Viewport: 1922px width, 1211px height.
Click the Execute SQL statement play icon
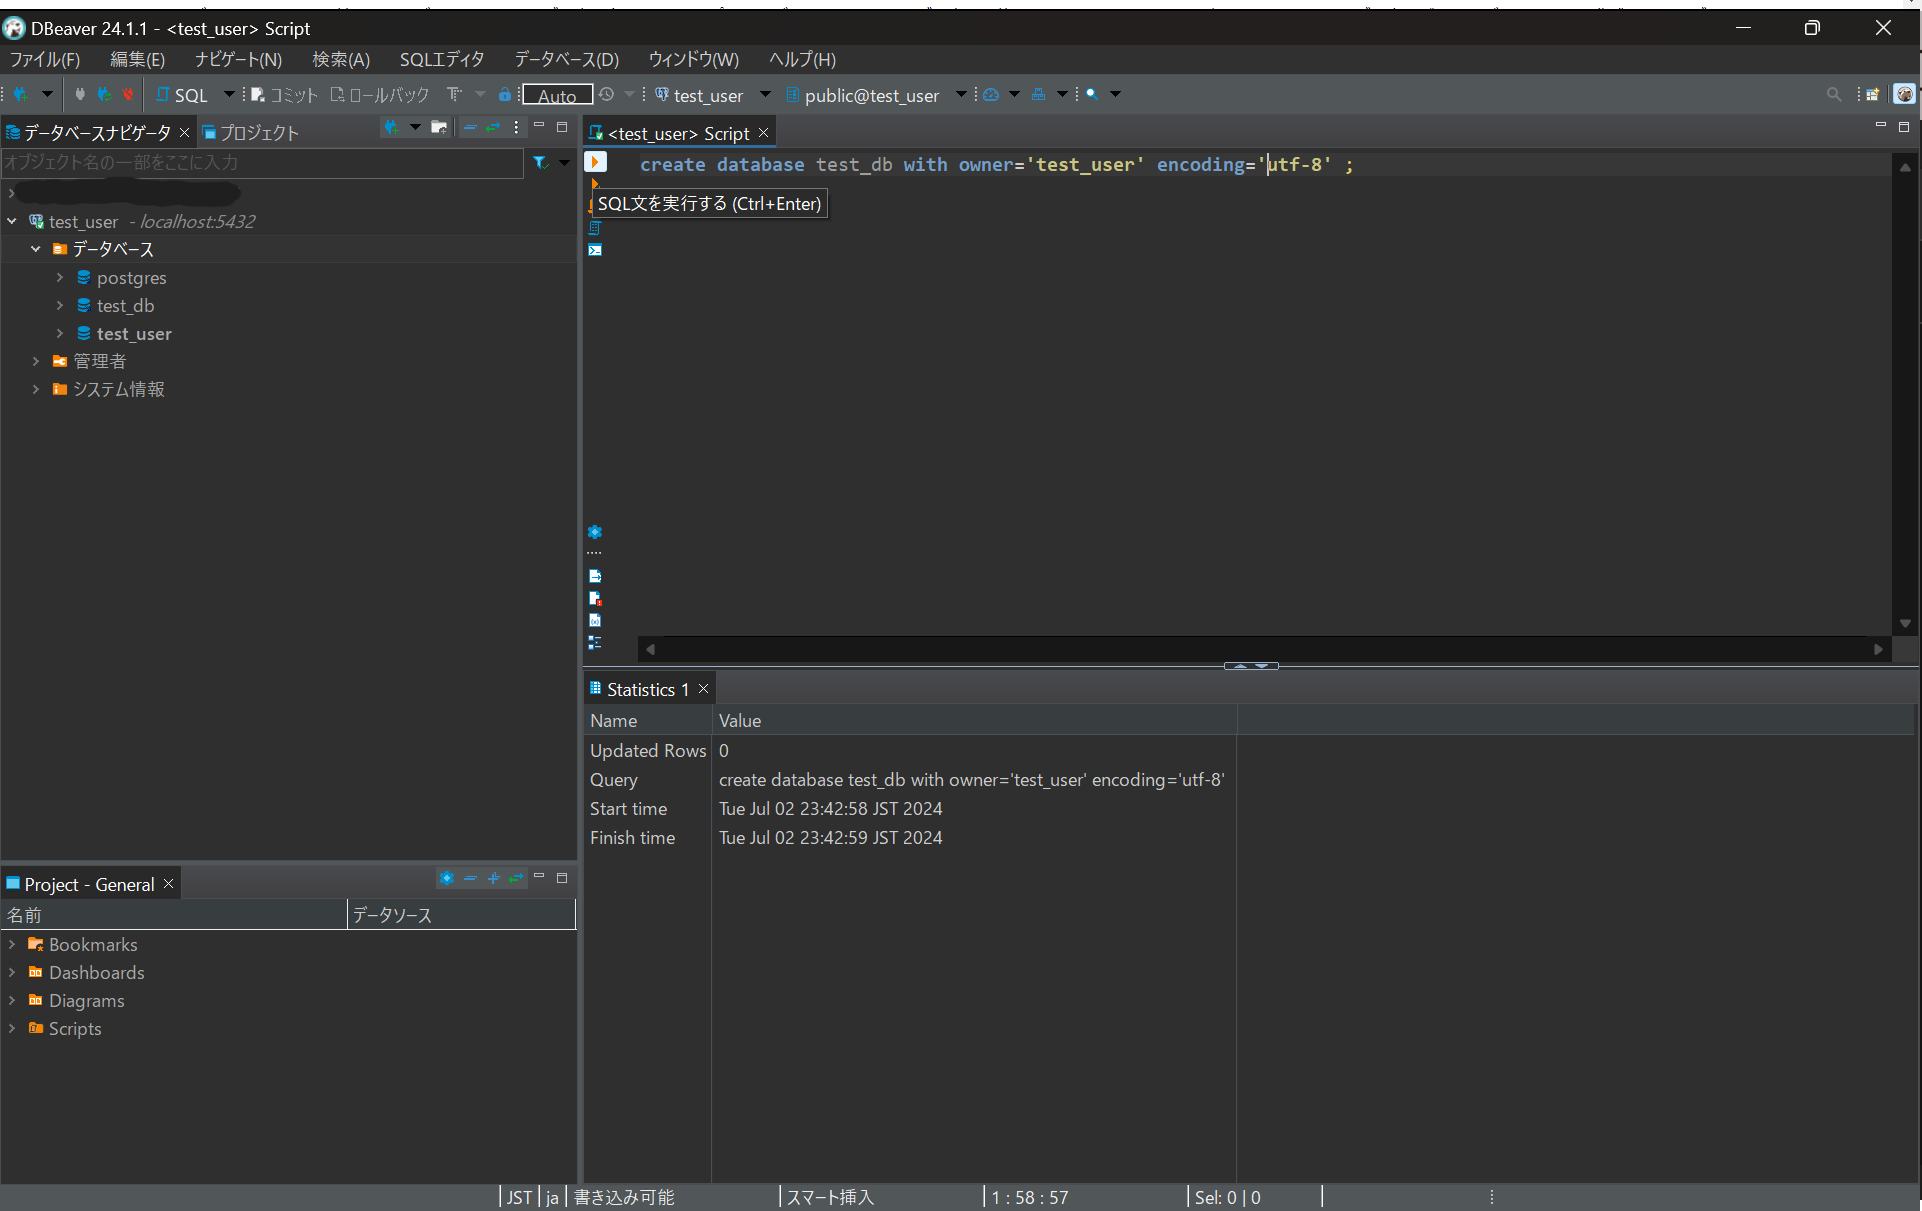(x=595, y=162)
